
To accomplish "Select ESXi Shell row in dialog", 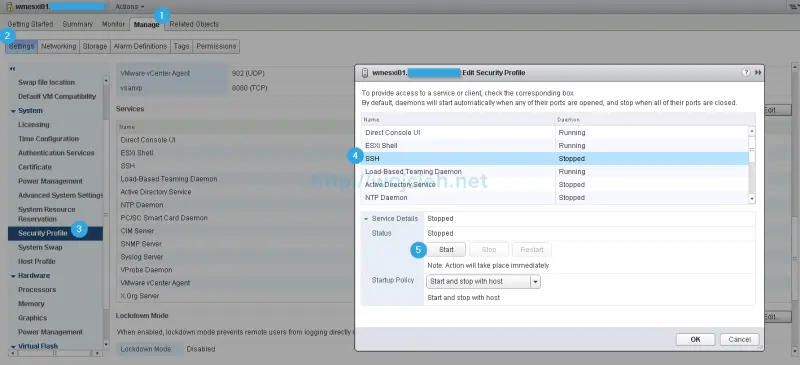I will (555, 145).
